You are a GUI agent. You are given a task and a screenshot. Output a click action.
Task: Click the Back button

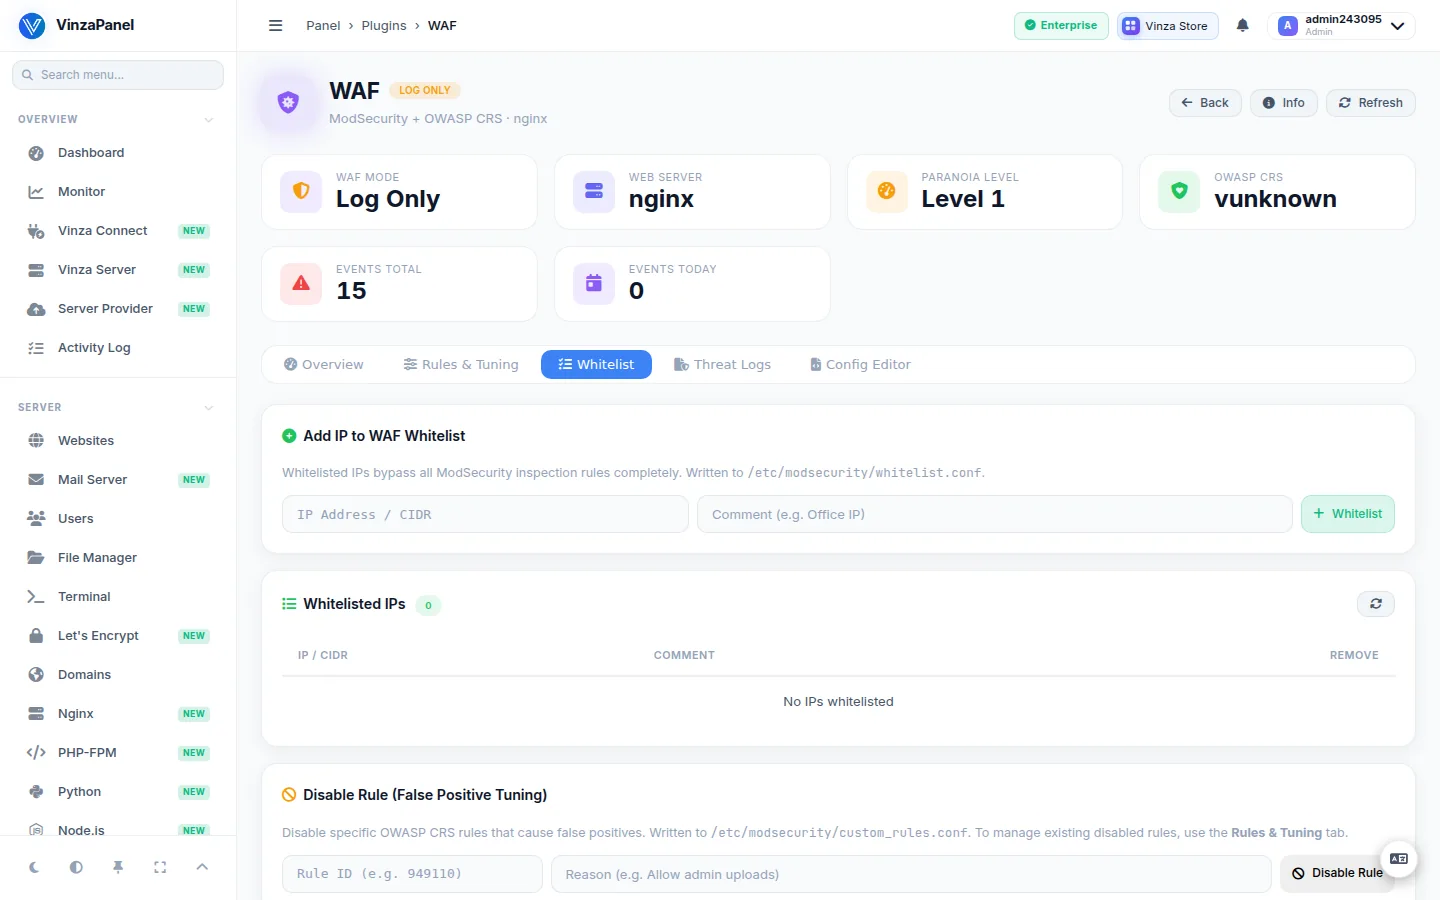coord(1205,103)
